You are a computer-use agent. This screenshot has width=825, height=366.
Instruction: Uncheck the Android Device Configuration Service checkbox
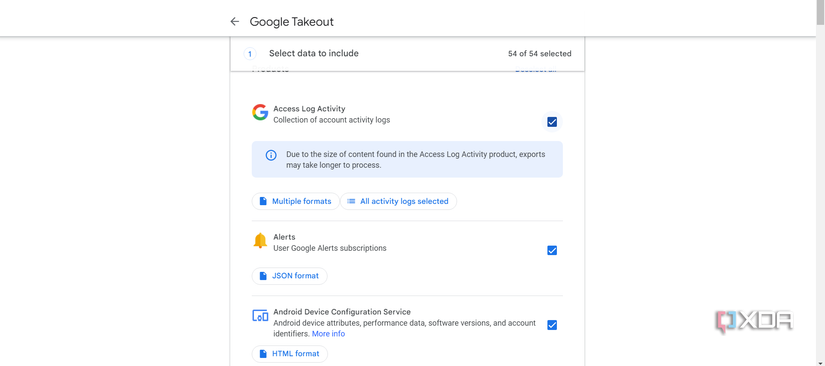(552, 325)
